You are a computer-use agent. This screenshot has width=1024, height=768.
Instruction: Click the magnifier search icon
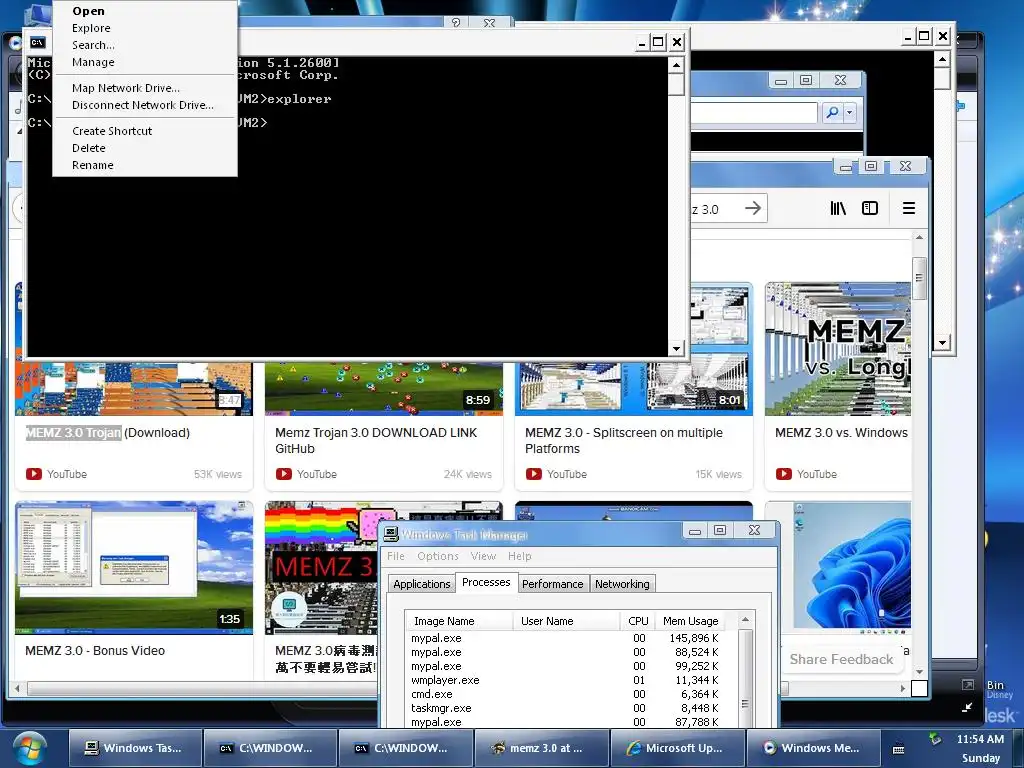coord(832,112)
